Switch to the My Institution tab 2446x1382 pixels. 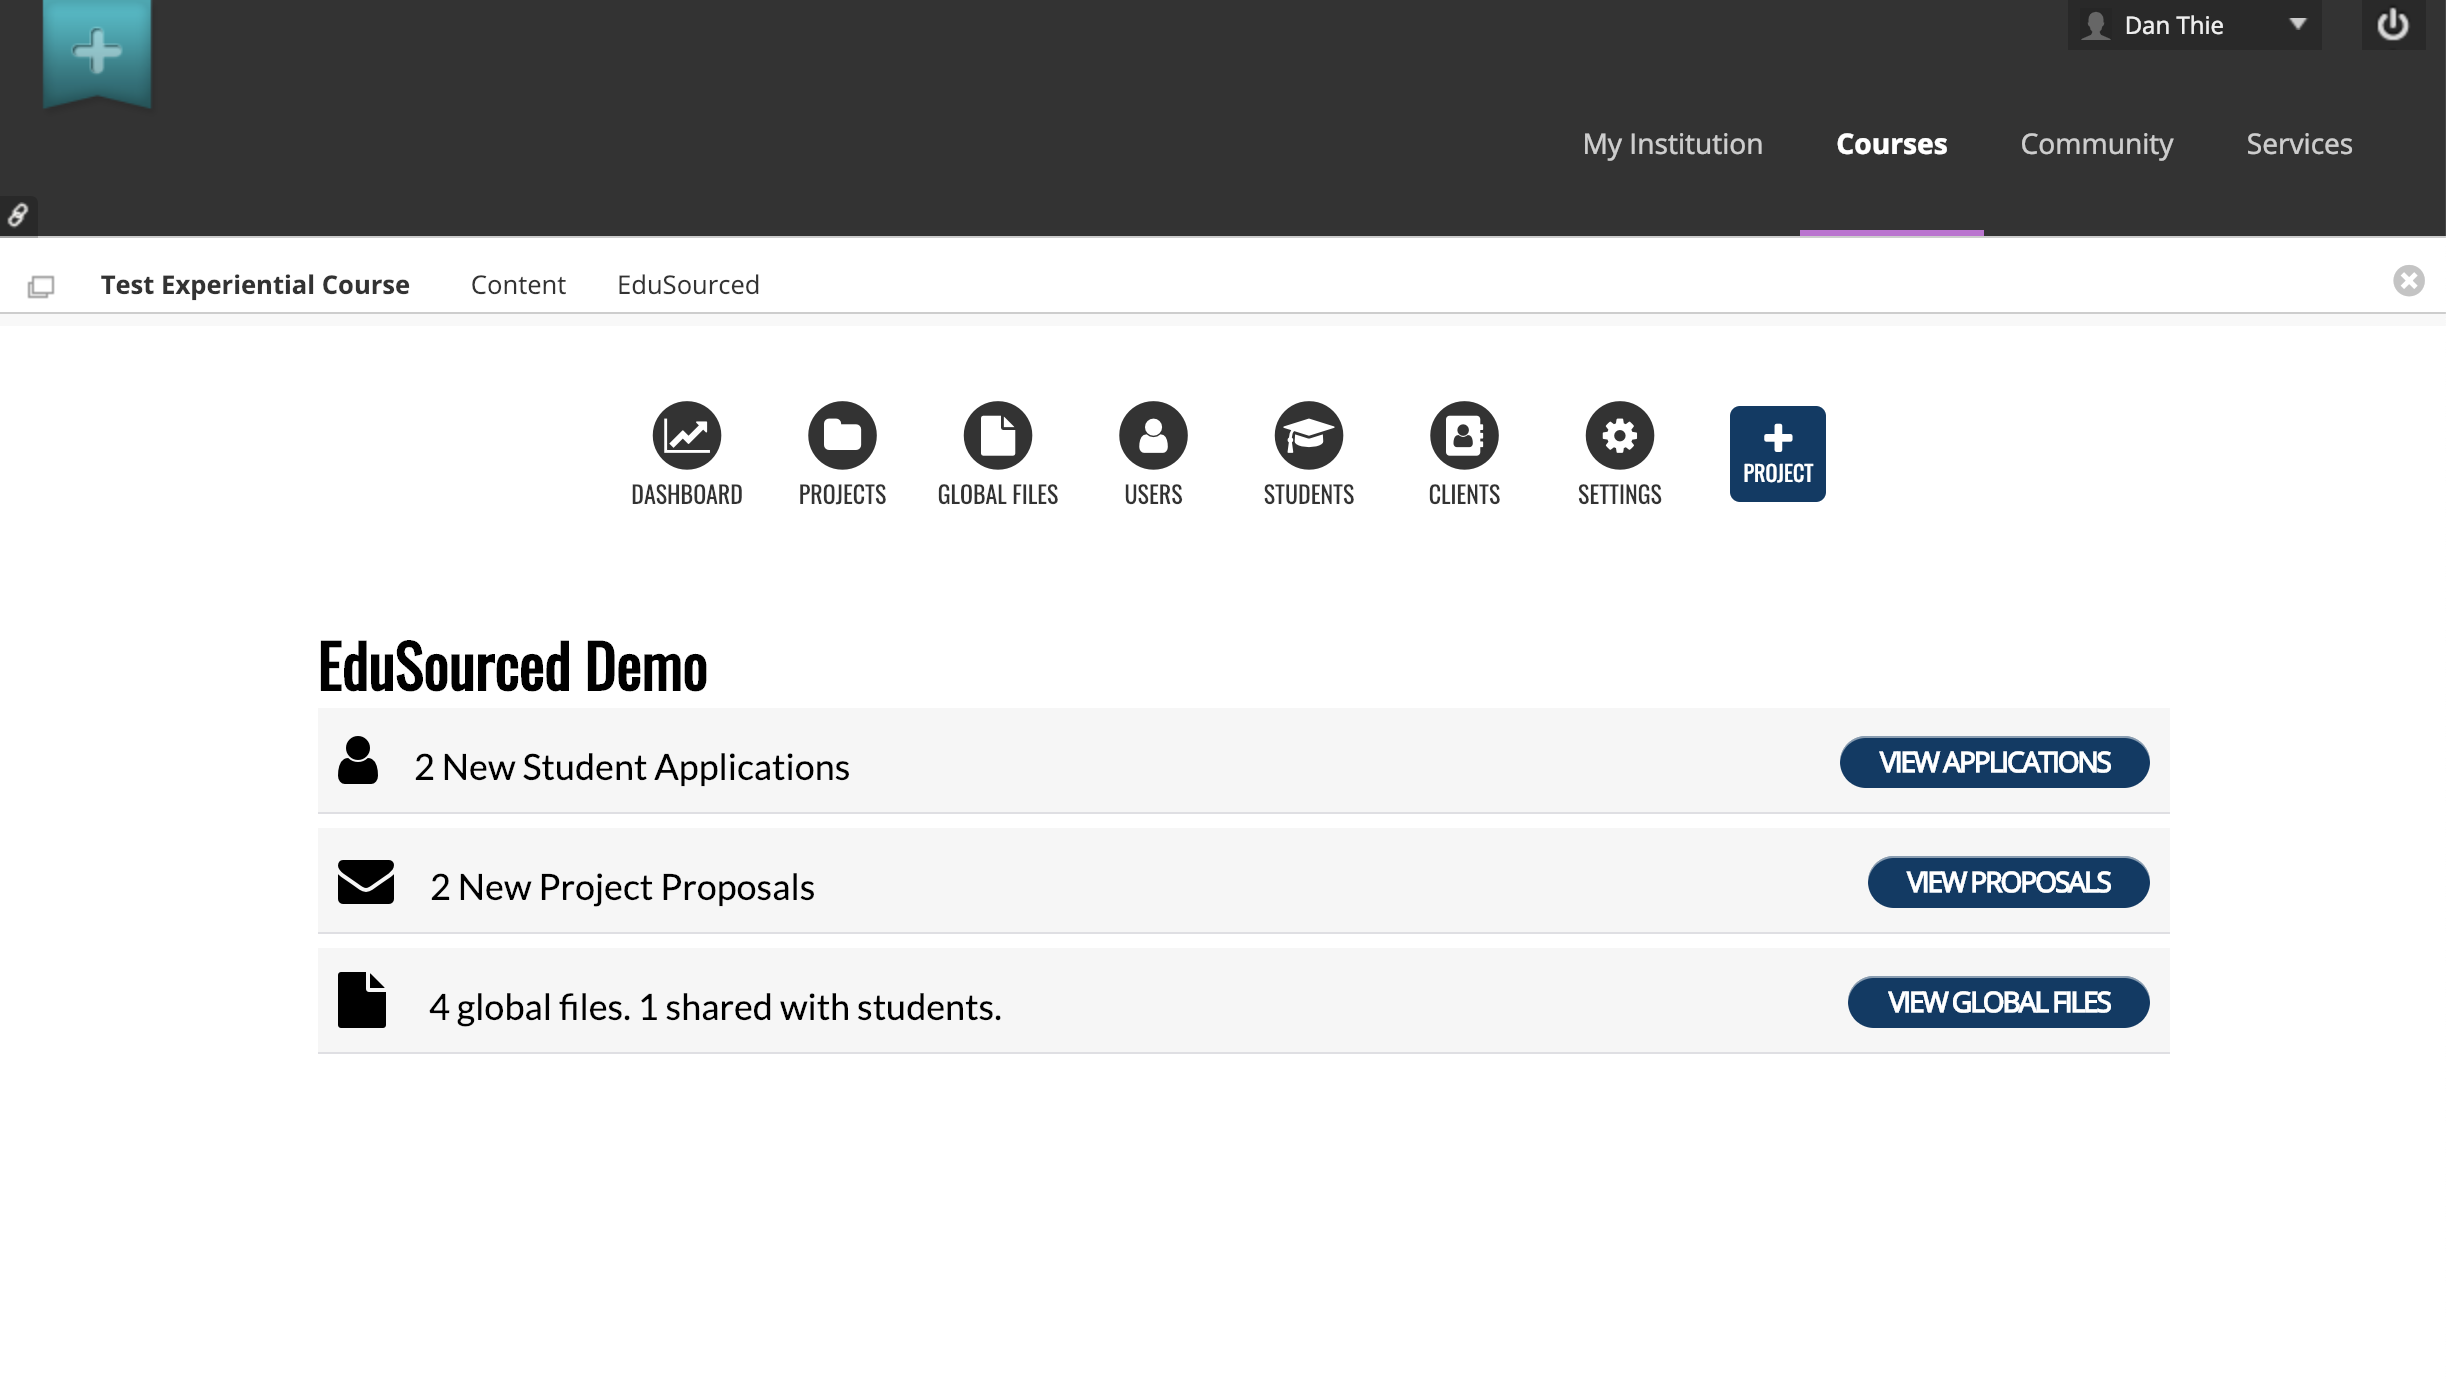click(x=1672, y=144)
